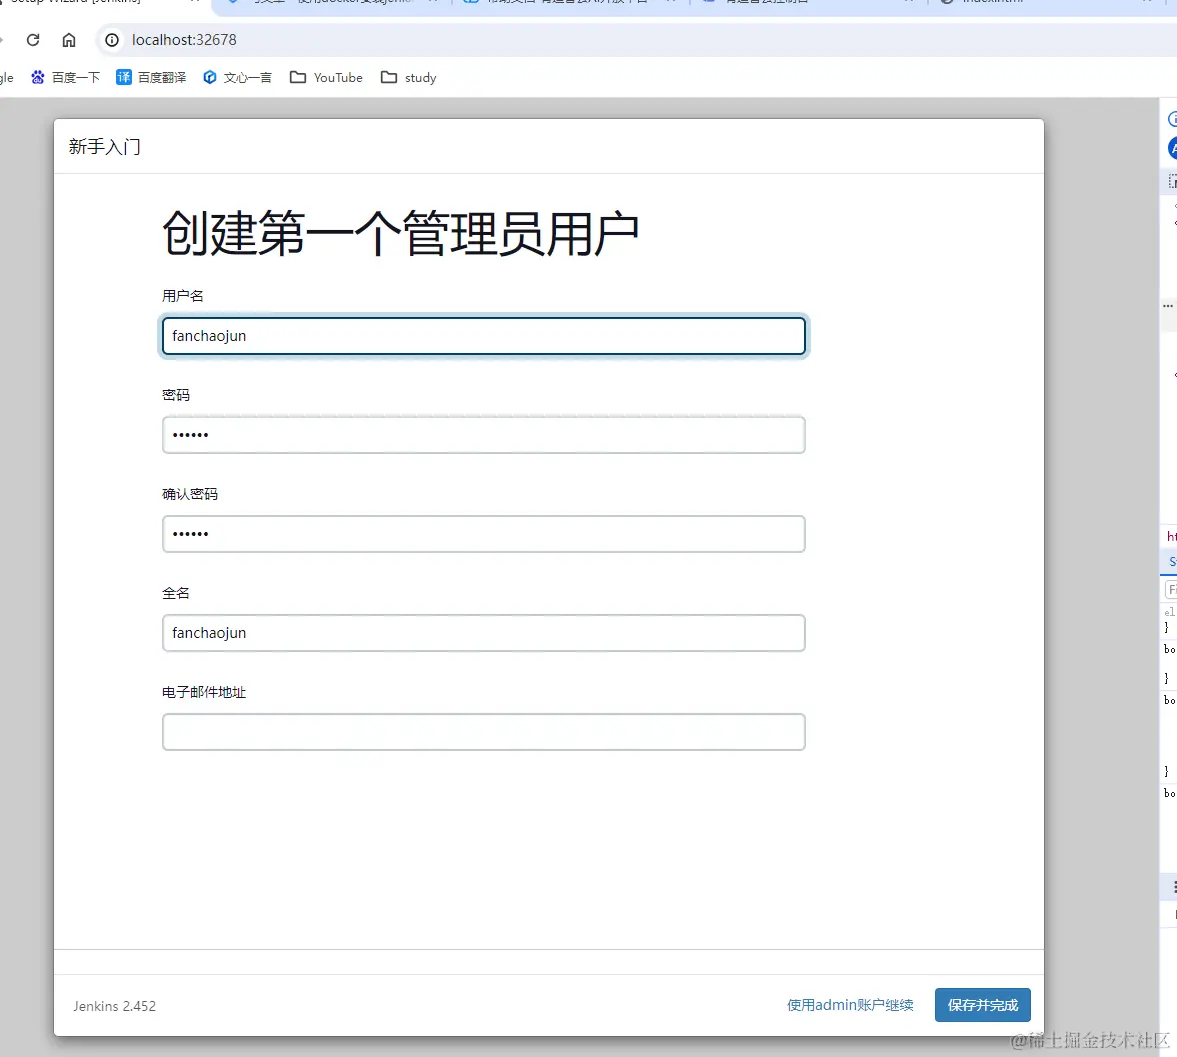Open the YouTube bookmarks folder

[x=326, y=77]
